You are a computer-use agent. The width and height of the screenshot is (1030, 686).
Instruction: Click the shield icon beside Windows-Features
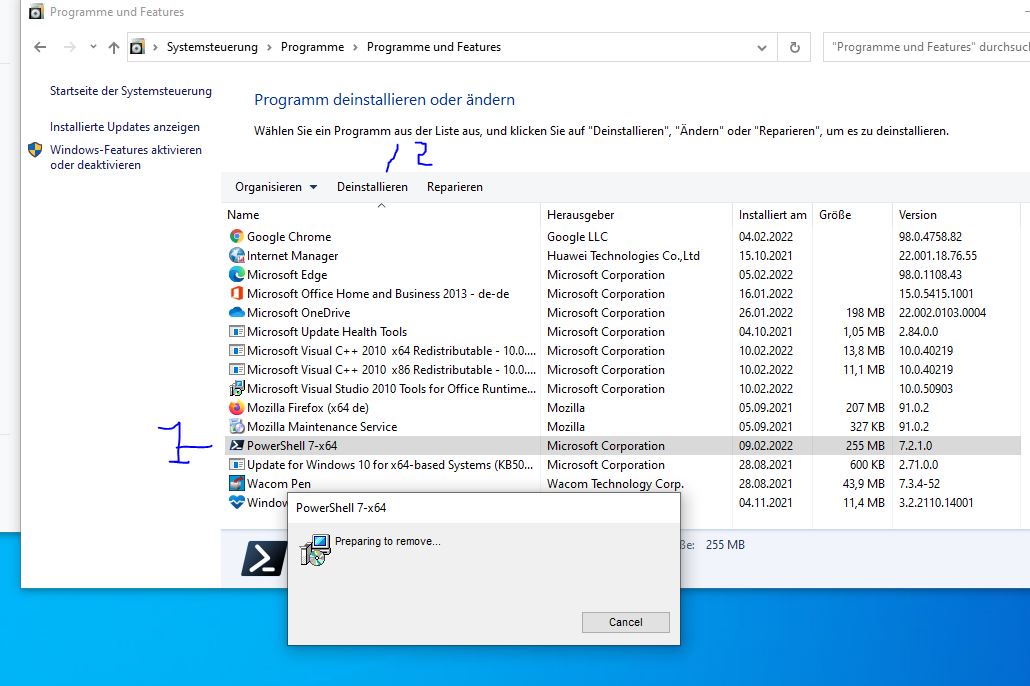click(35, 150)
